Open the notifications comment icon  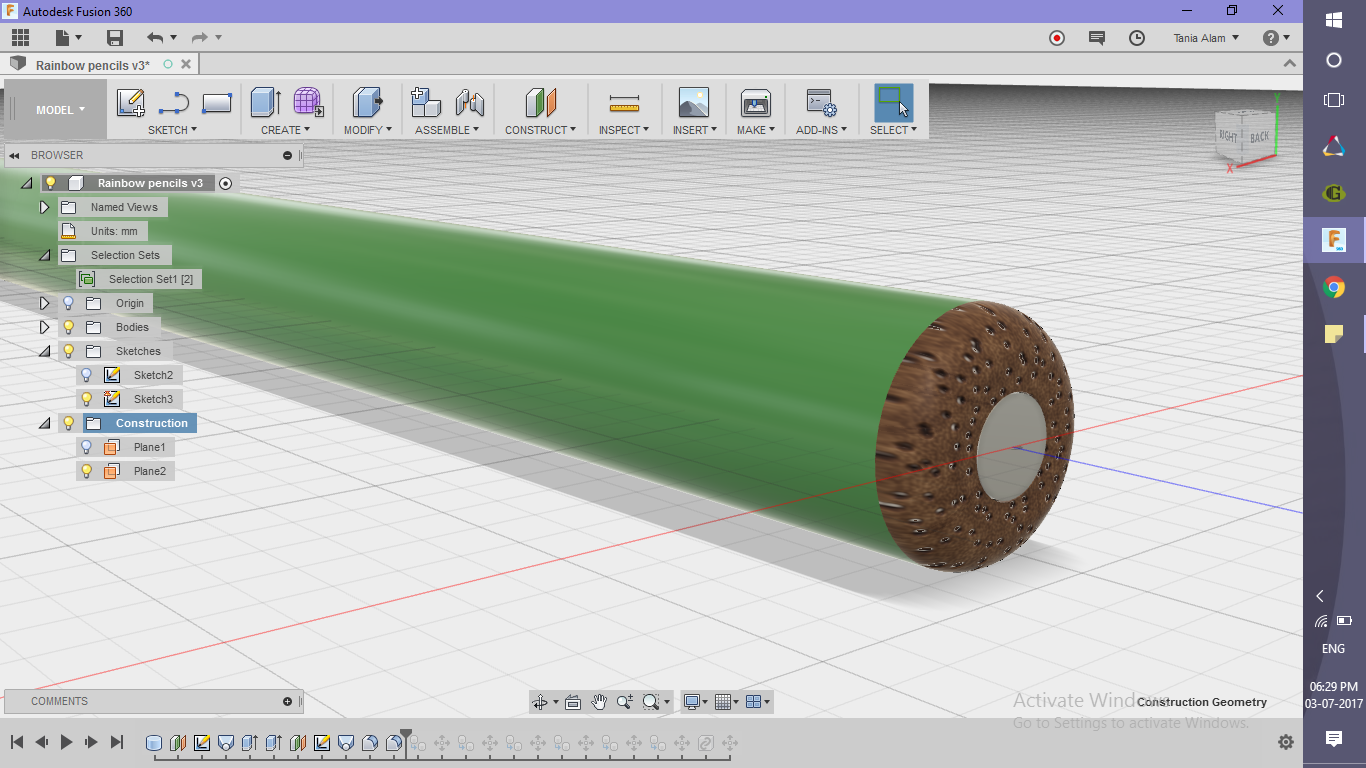pyautogui.click(x=1097, y=38)
